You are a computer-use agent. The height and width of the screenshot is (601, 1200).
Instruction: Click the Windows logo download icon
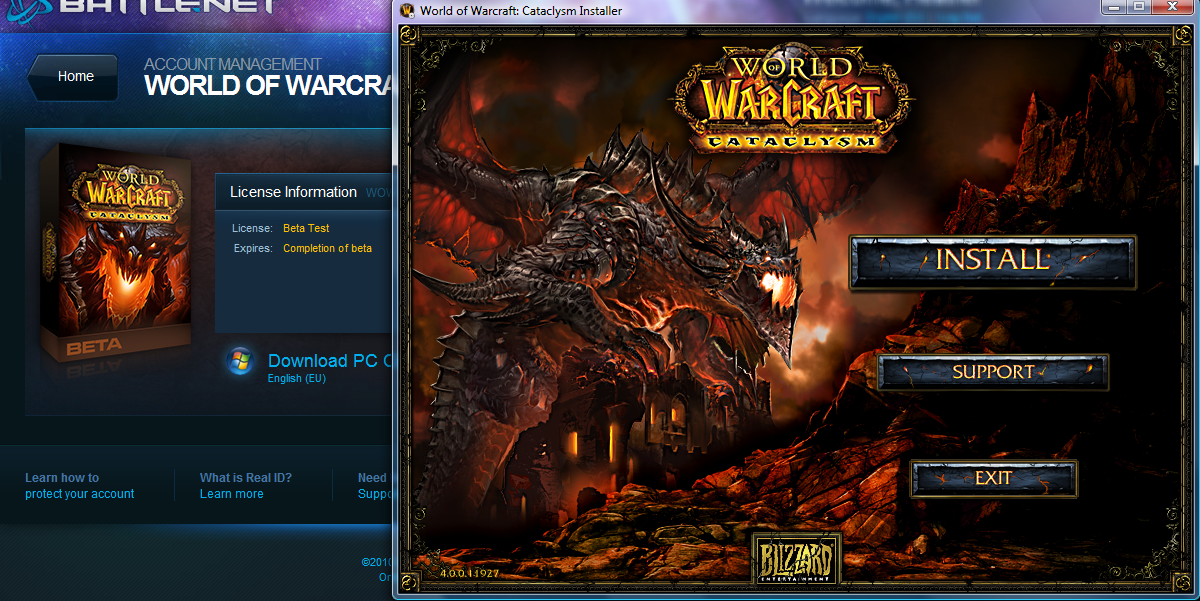coord(241,362)
